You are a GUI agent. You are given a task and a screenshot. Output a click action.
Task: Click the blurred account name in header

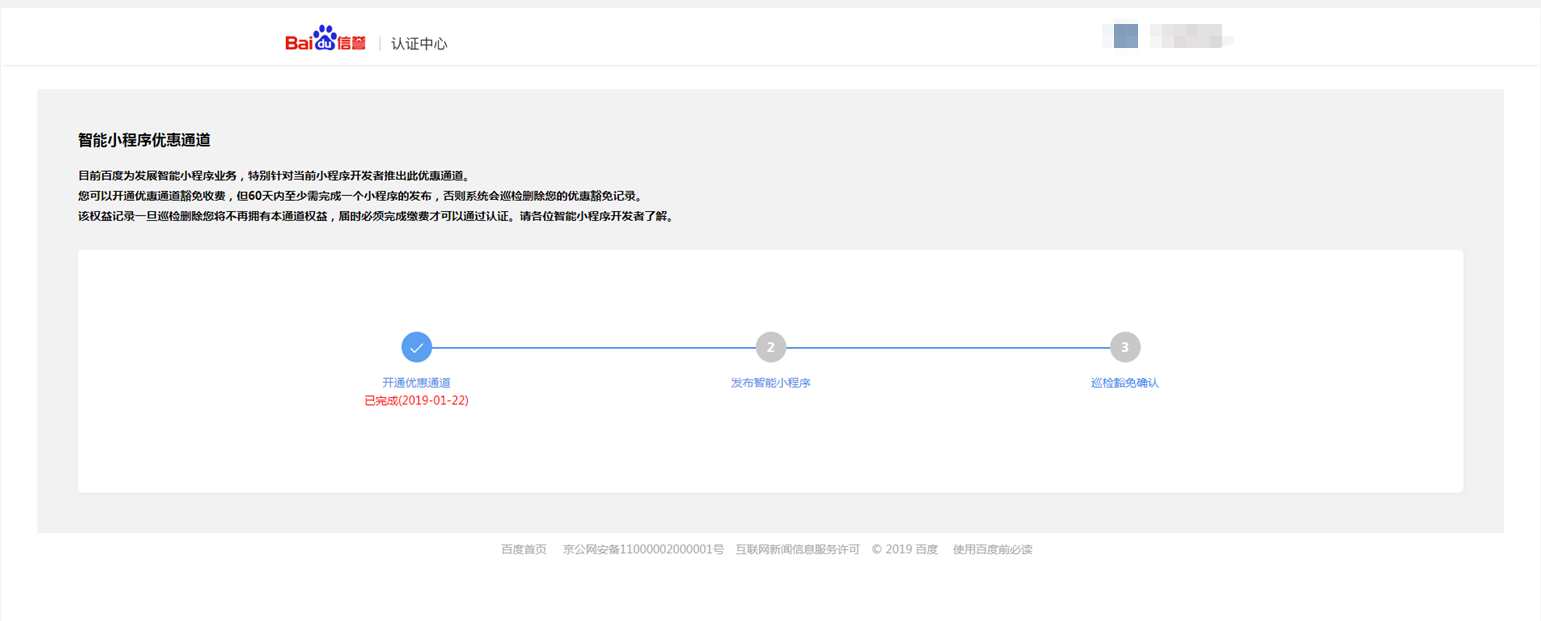point(1192,38)
